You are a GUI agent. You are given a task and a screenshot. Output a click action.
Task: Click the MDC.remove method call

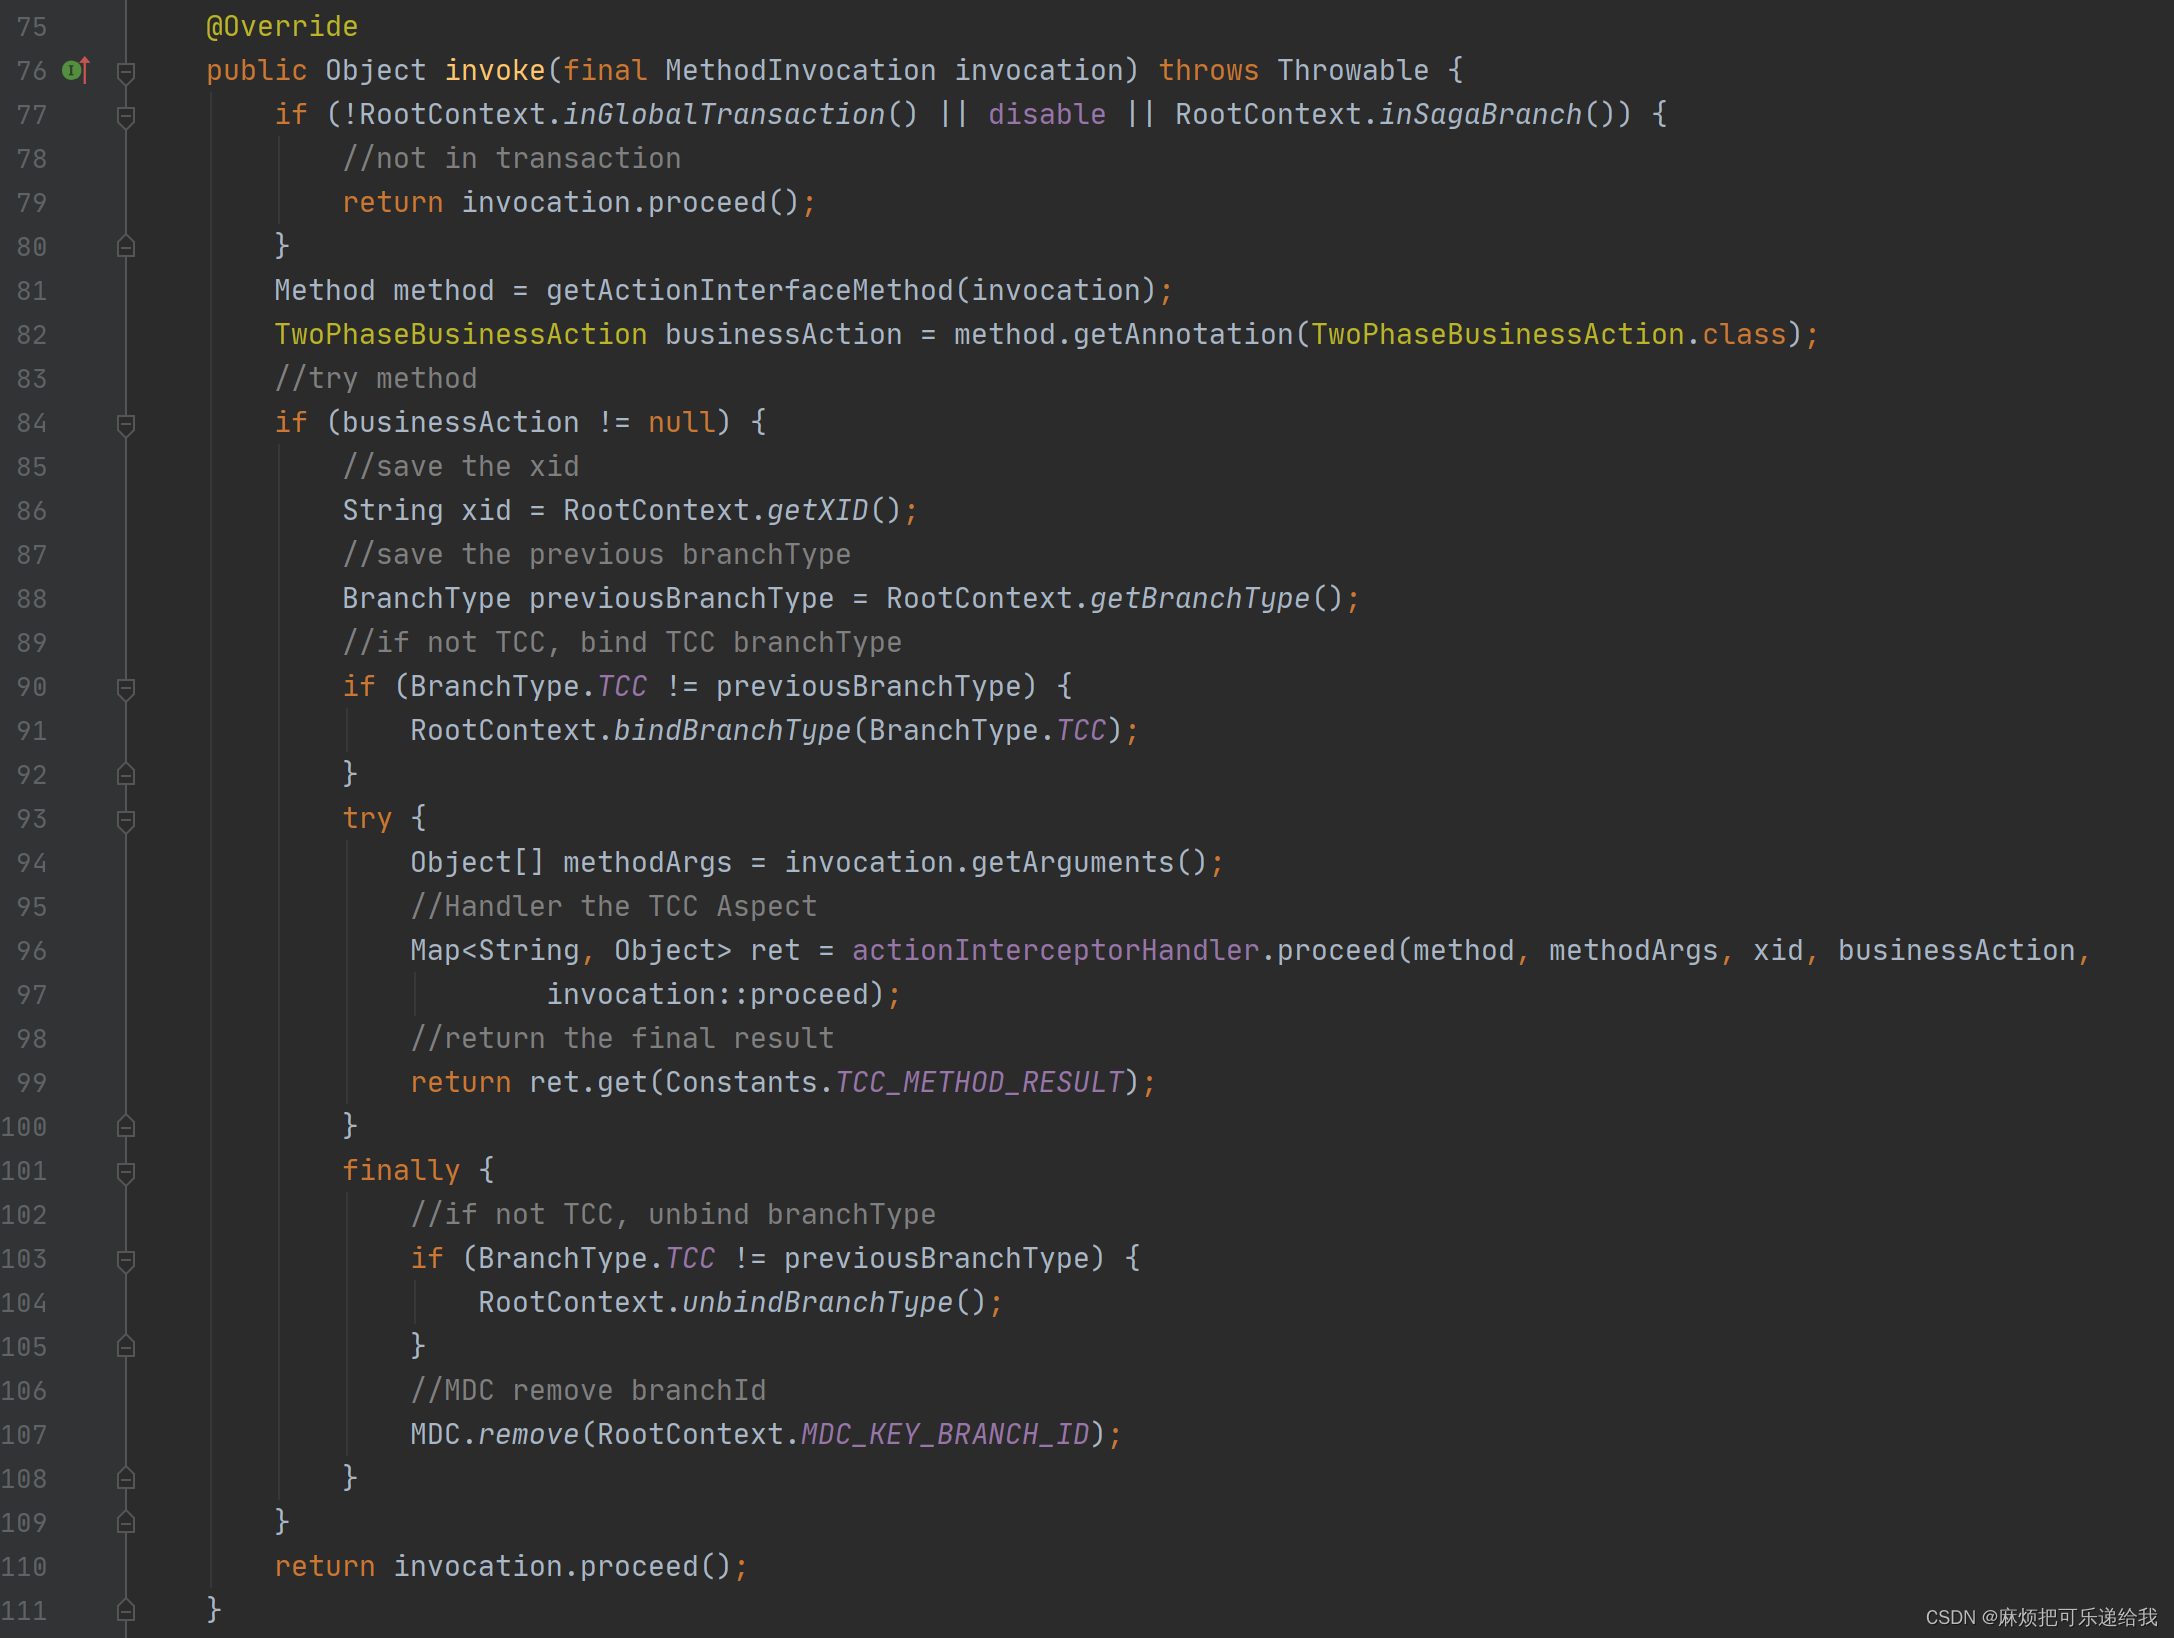pyautogui.click(x=495, y=1435)
